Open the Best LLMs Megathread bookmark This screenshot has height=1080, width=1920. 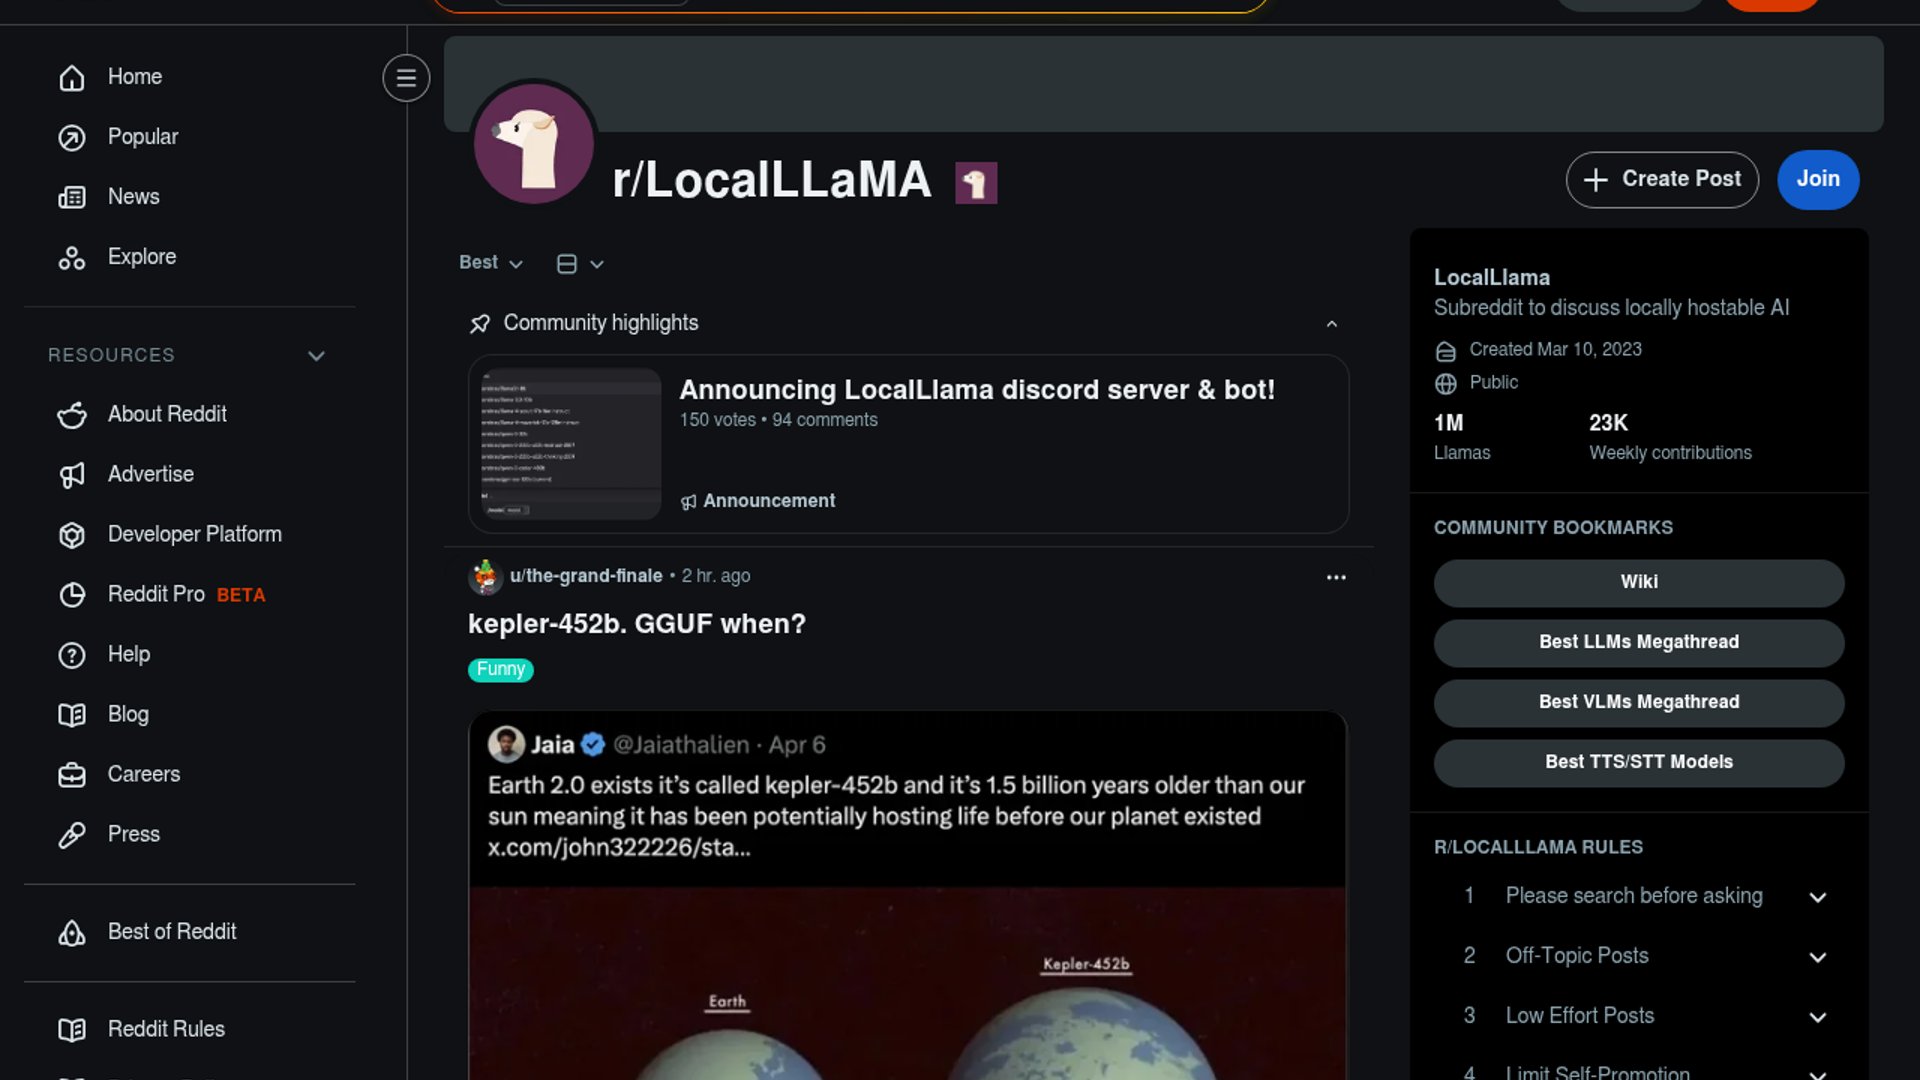1639,642
